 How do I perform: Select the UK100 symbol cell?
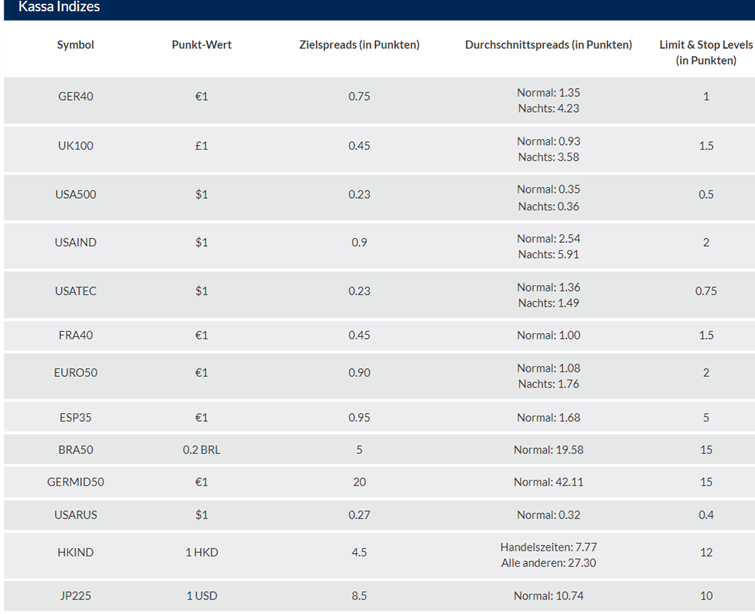(76, 145)
